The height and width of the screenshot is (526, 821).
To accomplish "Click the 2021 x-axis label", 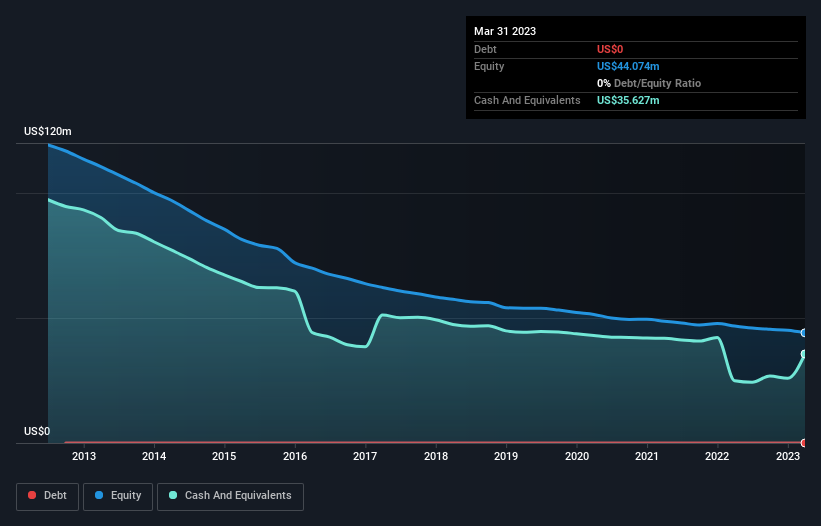I will pyautogui.click(x=647, y=456).
